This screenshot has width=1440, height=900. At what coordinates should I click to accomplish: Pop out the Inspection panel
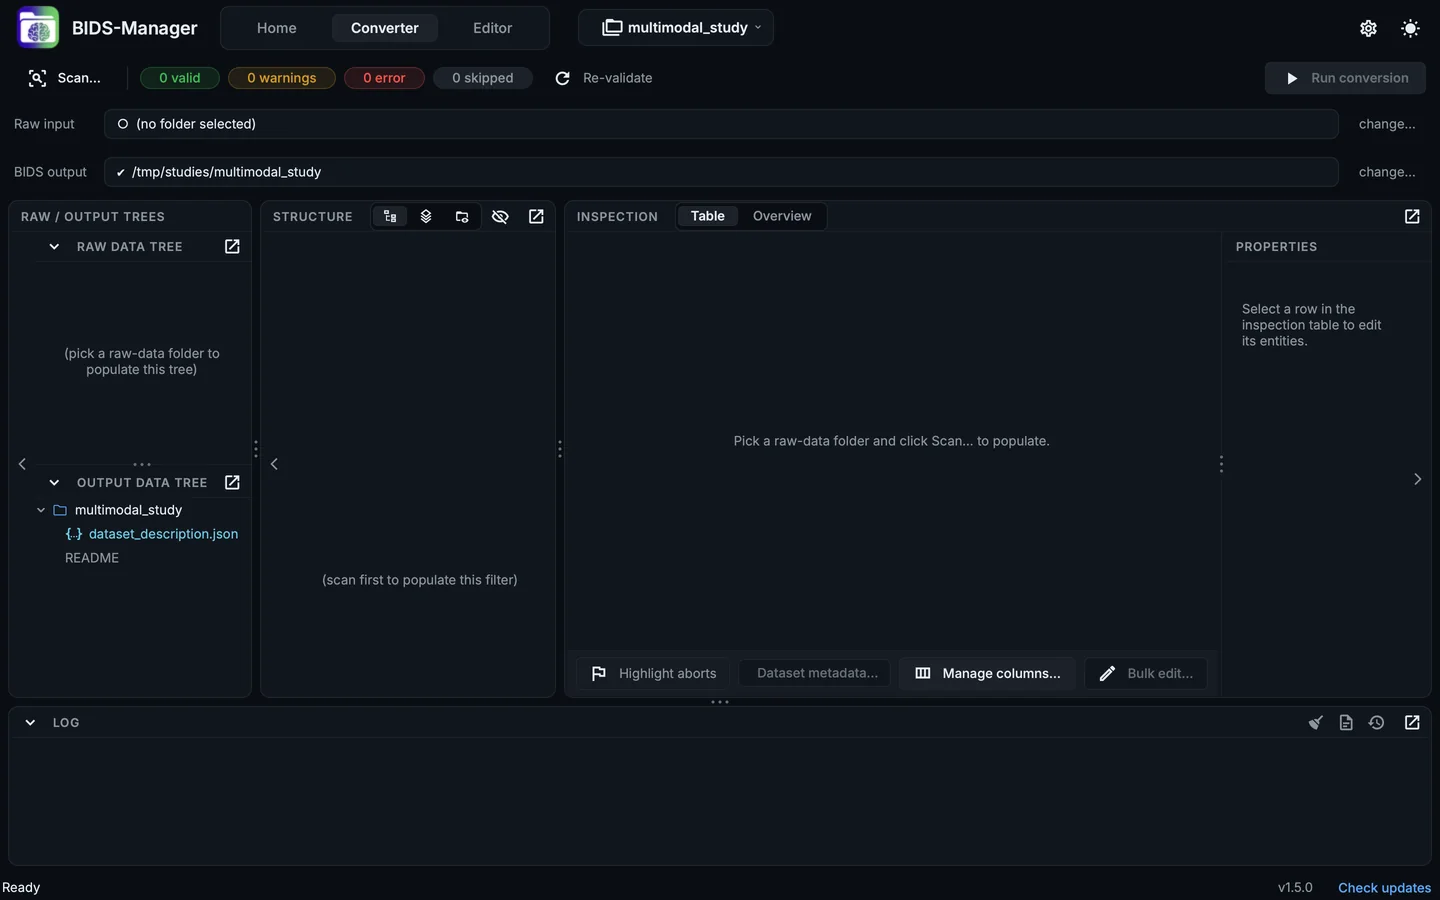[x=1412, y=216]
